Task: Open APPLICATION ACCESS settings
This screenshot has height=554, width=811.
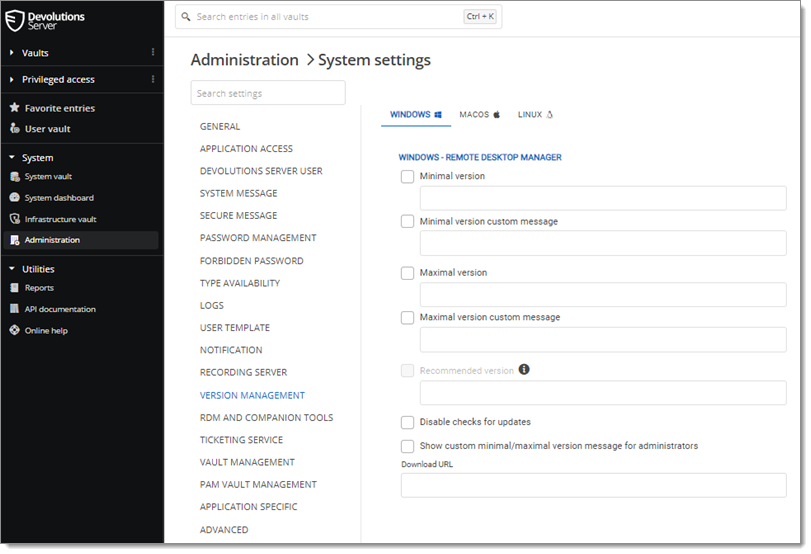Action: pos(246,148)
